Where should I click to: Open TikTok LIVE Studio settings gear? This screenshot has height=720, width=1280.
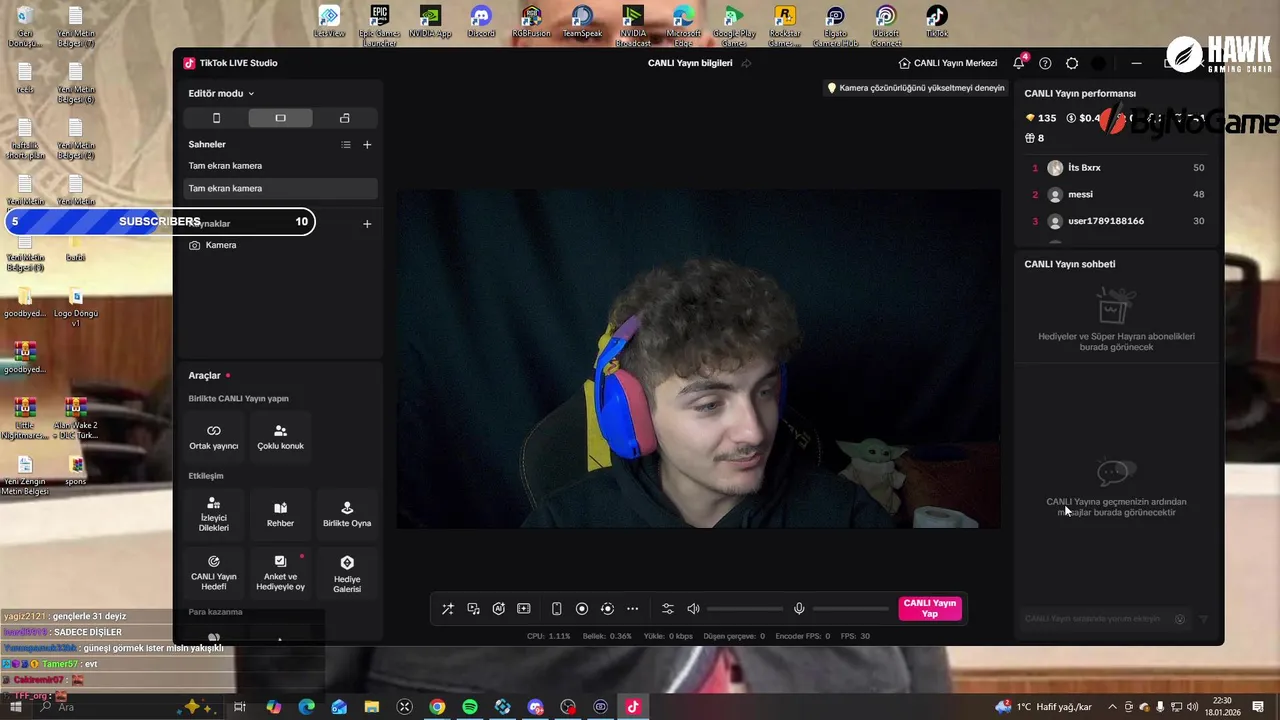tap(1072, 63)
